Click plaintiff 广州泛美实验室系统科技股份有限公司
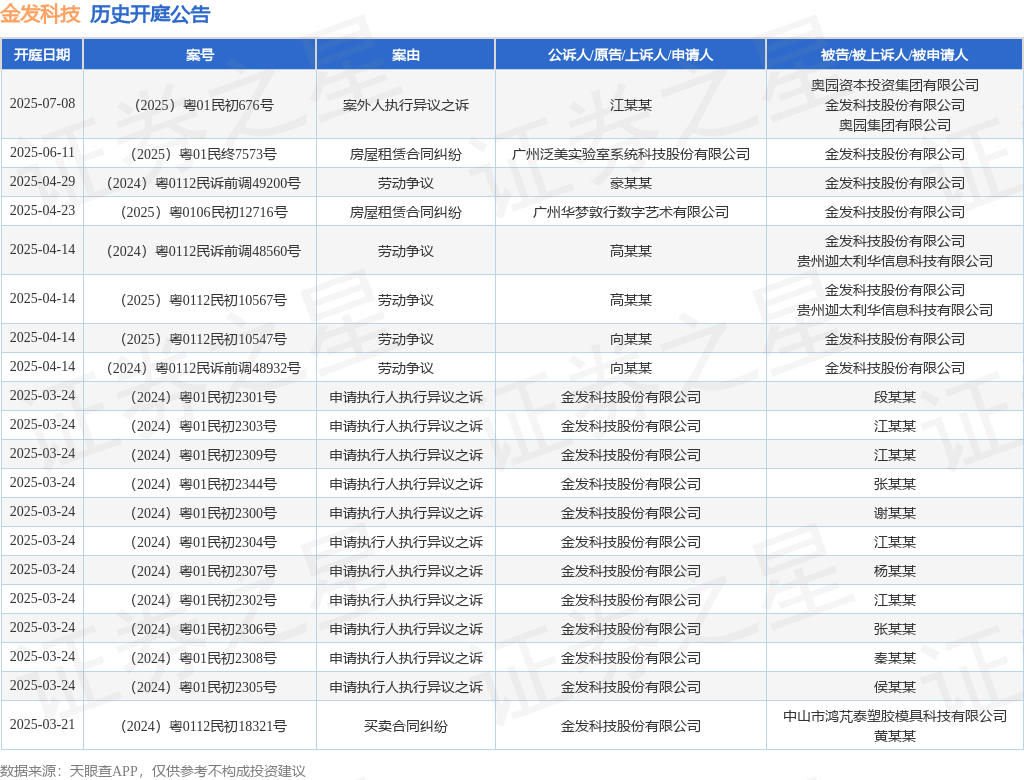The image size is (1024, 780). pyautogui.click(x=630, y=154)
